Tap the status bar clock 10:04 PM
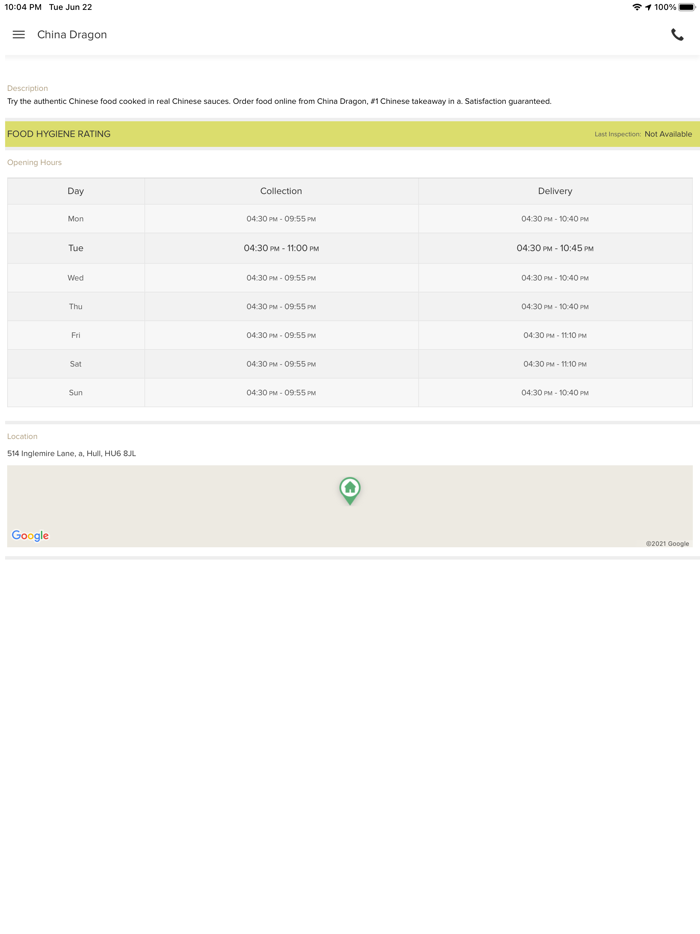The width and height of the screenshot is (700, 934). pyautogui.click(x=23, y=7)
